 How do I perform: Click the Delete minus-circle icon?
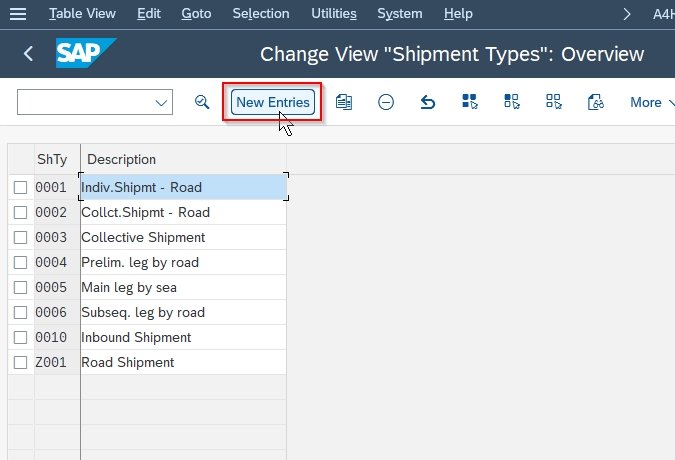coord(386,102)
